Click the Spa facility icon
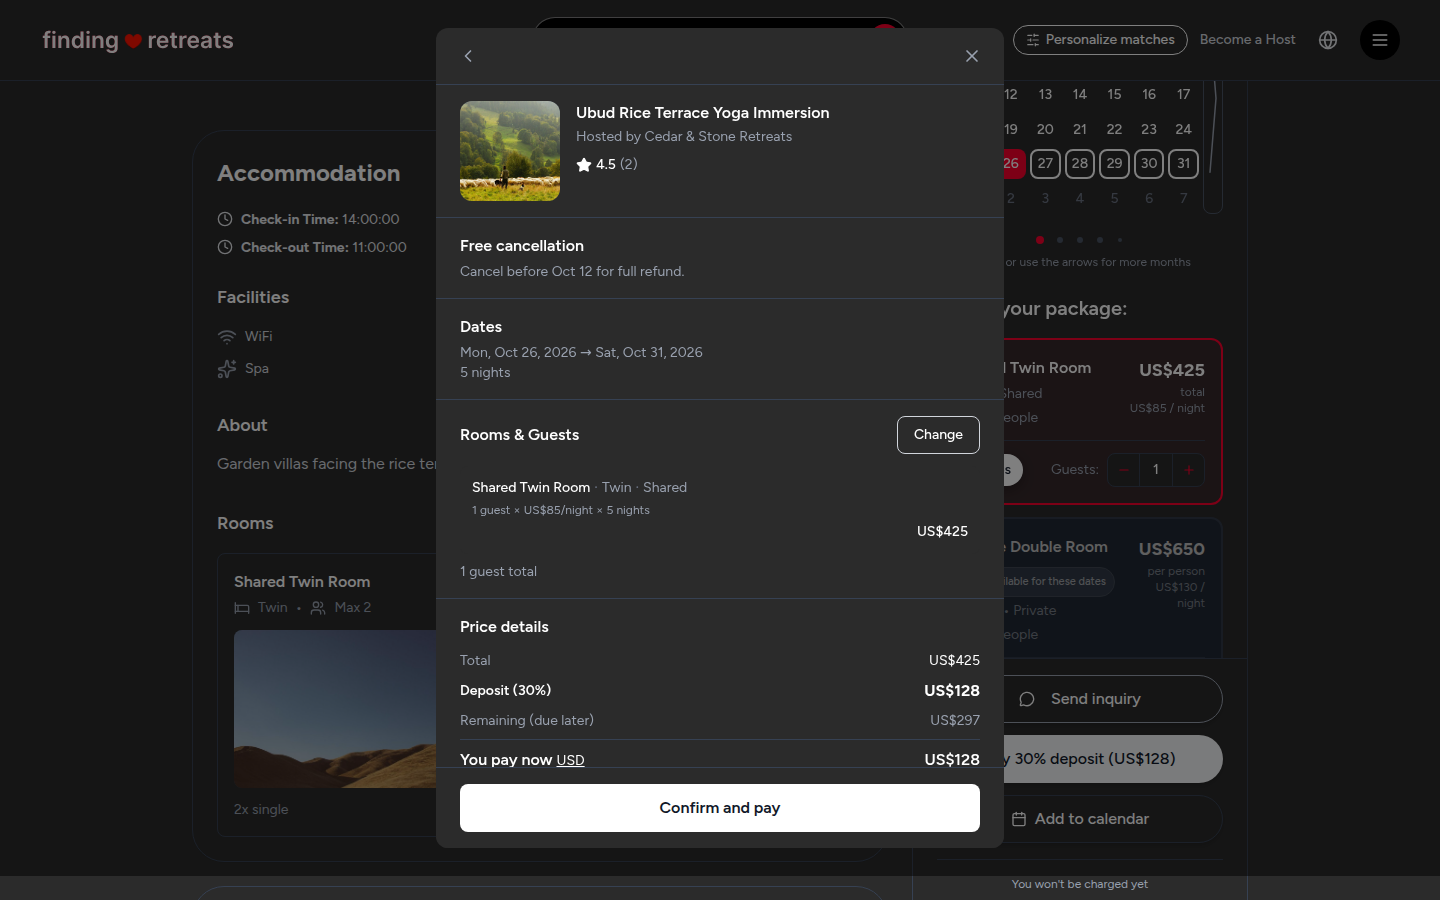This screenshot has height=900, width=1440. [x=227, y=369]
